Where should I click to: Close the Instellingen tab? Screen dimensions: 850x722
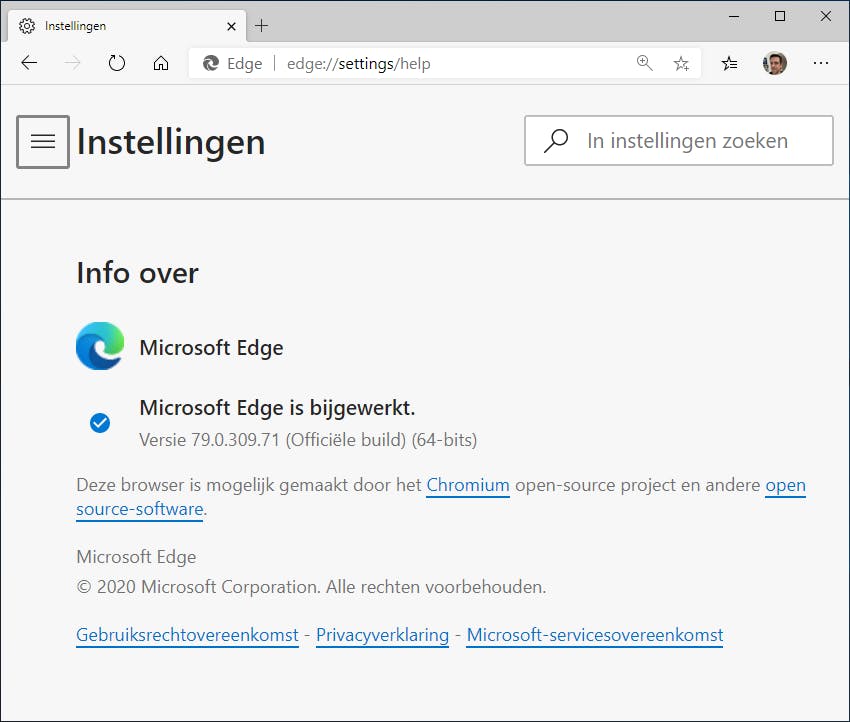point(231,25)
